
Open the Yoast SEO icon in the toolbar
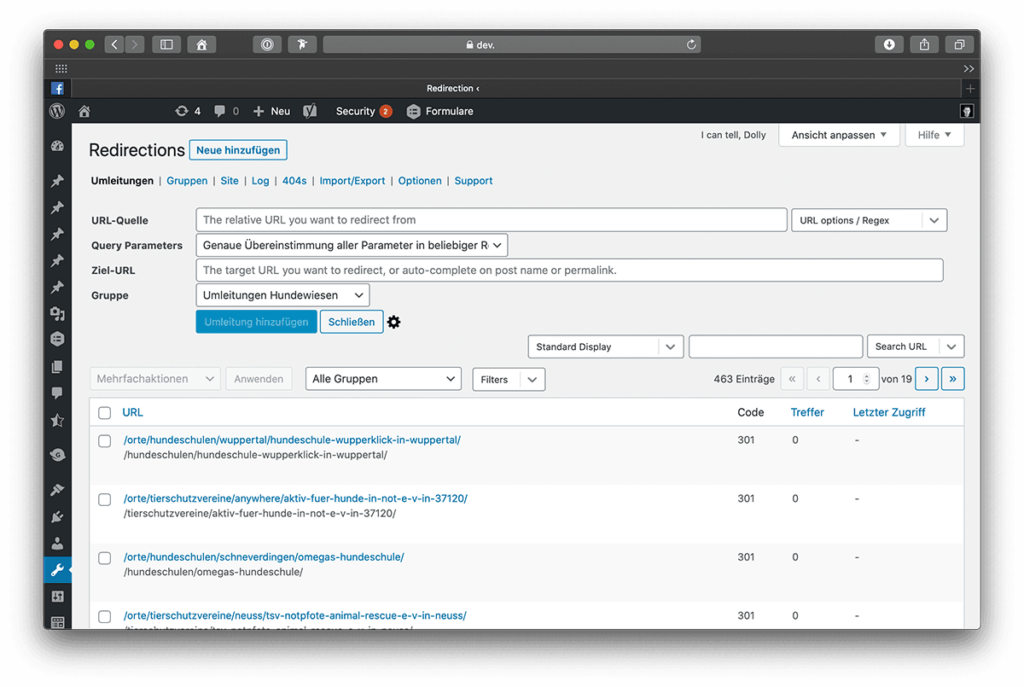pyautogui.click(x=310, y=111)
